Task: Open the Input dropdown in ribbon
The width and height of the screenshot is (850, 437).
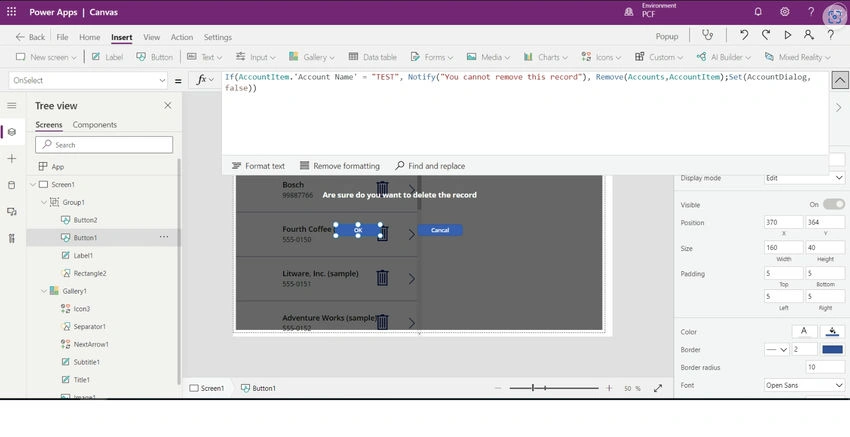Action: click(x=255, y=57)
